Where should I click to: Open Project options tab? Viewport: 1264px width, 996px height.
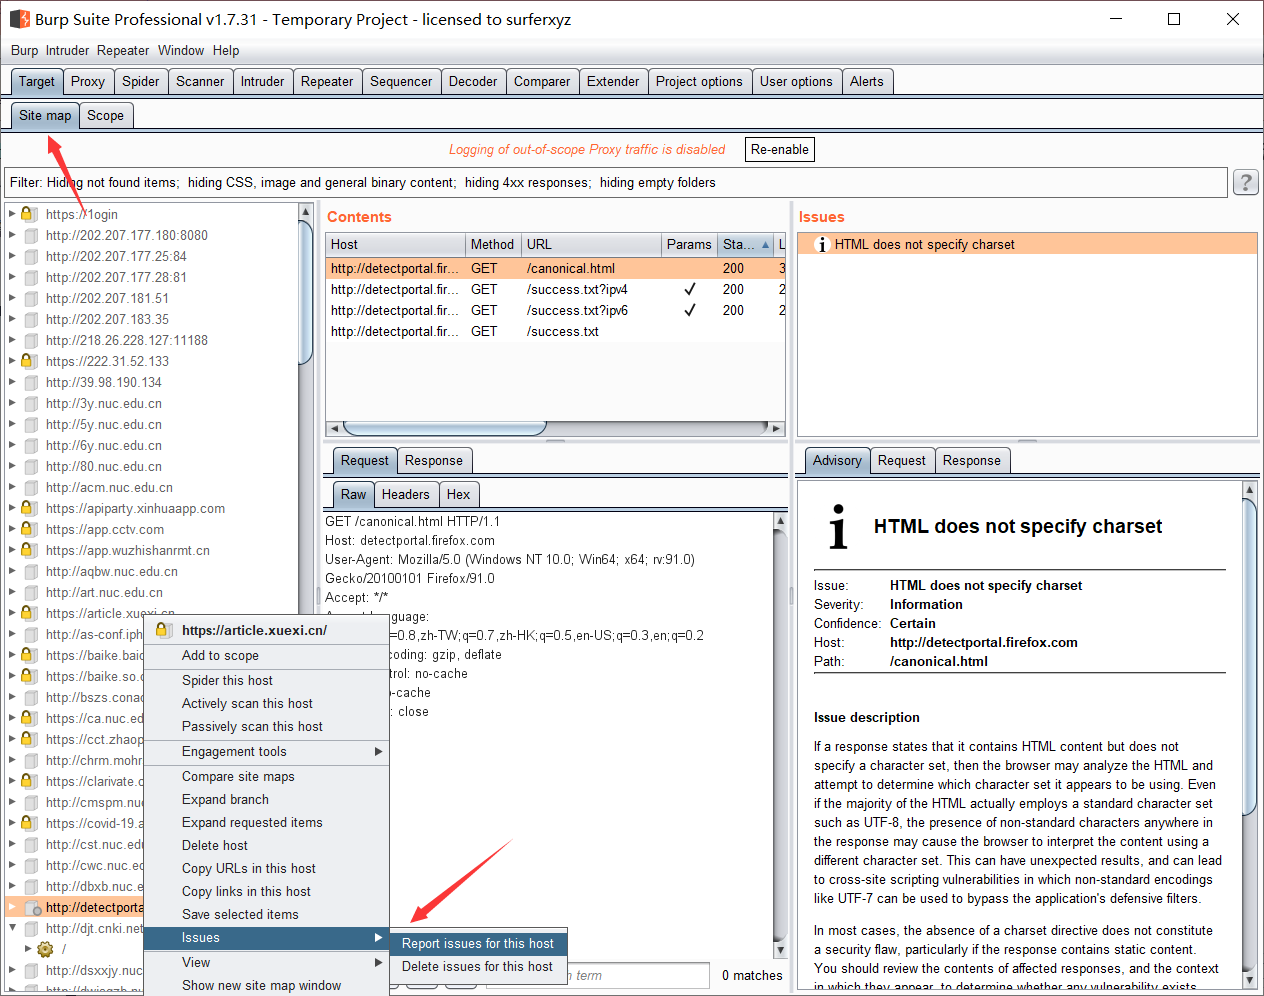(699, 81)
